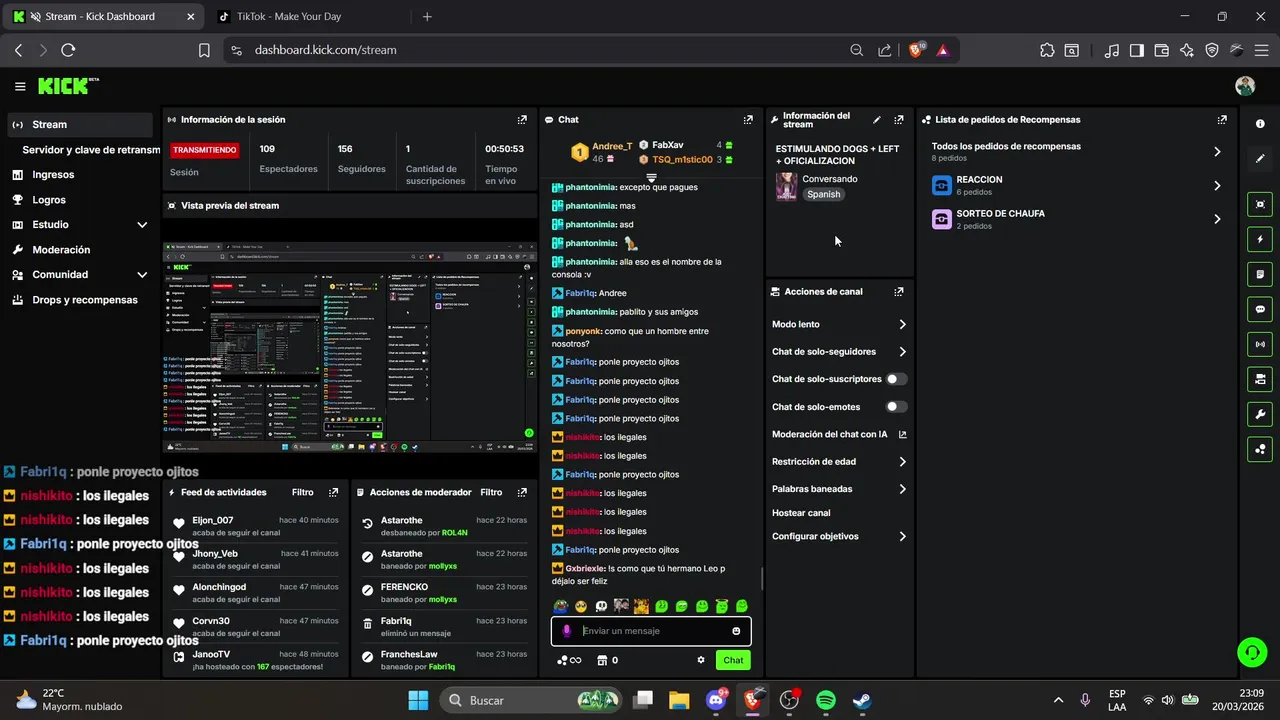Image resolution: width=1280 pixels, height=720 pixels.
Task: Toggle the chat bubble widget icon in the right sidebar
Action: coord(1260,309)
